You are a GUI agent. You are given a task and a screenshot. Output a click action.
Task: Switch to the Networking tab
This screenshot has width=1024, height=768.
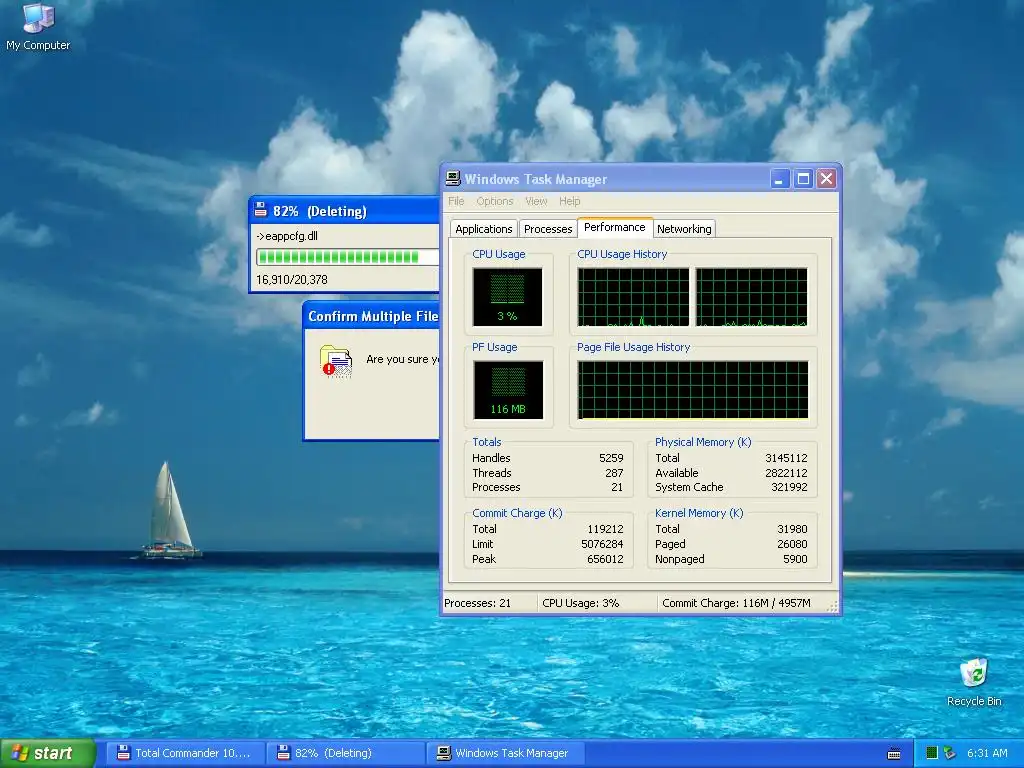click(684, 229)
